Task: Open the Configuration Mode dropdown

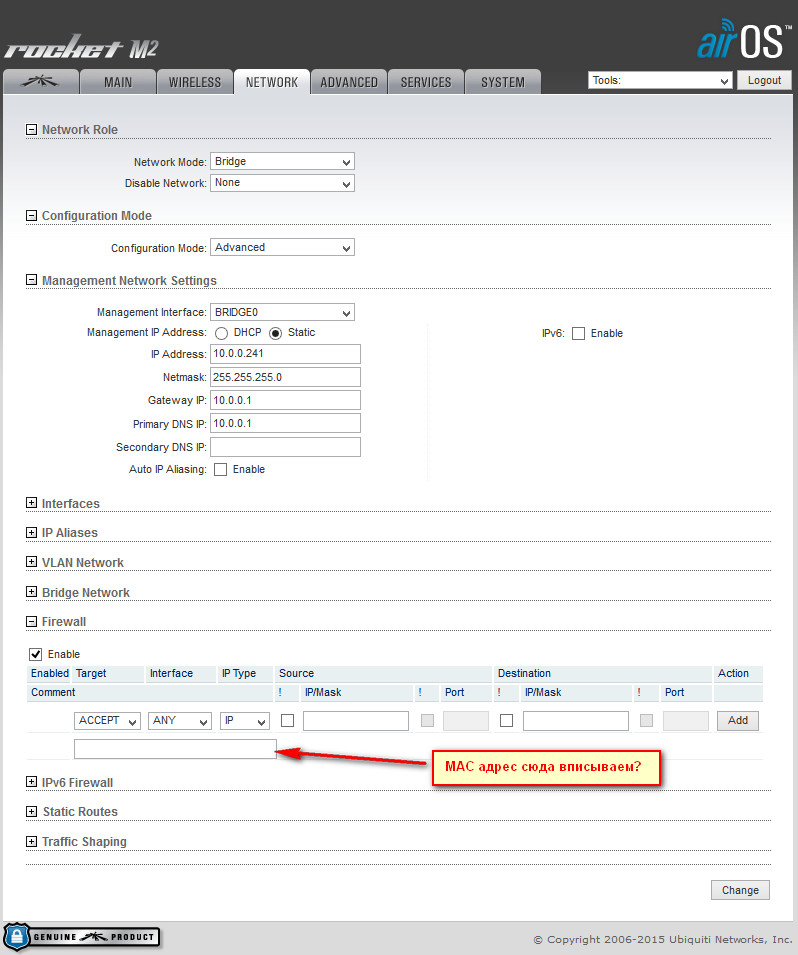Action: coord(282,247)
